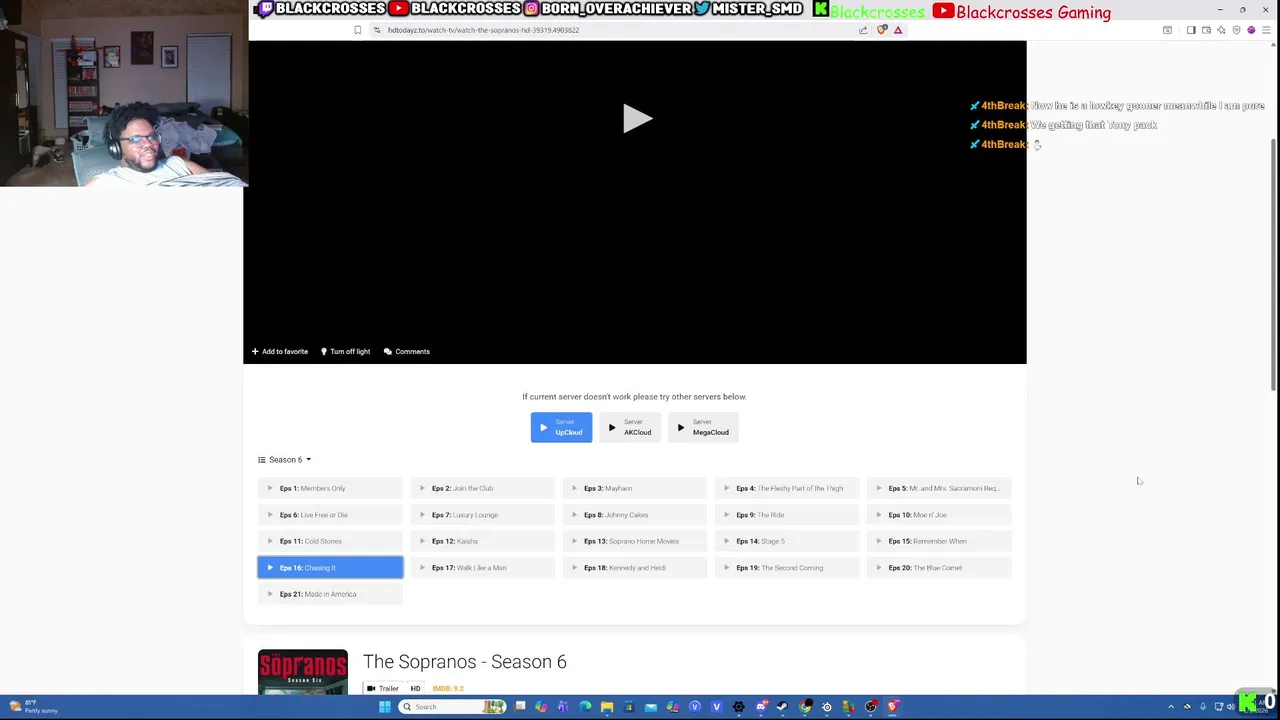Open Eps 13: Soprano Home Movies
Viewport: 1280px width, 720px height.
click(x=634, y=541)
